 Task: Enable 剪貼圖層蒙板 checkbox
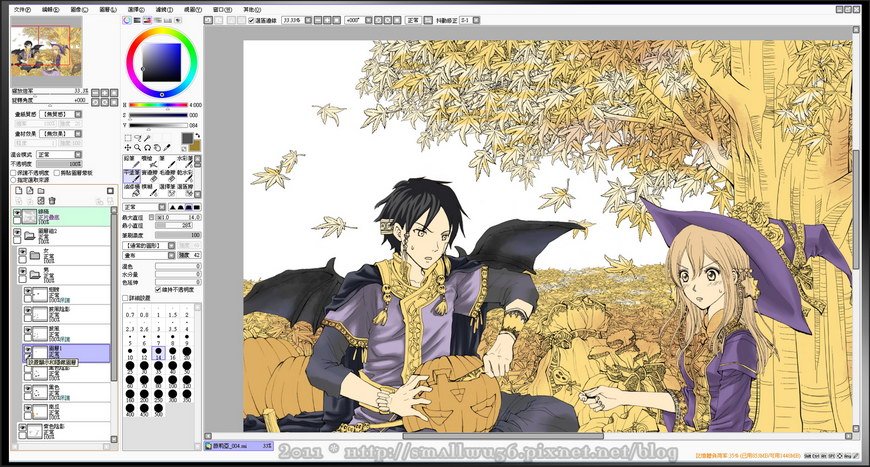(x=57, y=173)
